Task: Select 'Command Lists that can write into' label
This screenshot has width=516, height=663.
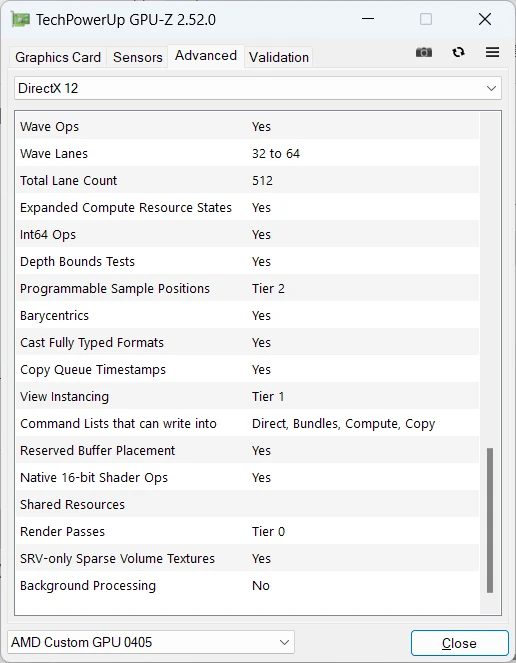Action: click(118, 424)
